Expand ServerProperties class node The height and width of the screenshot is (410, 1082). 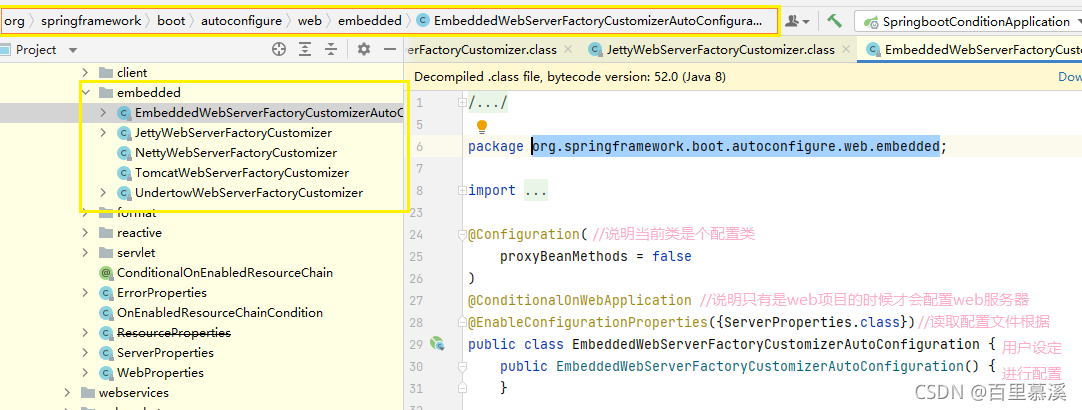pos(86,353)
